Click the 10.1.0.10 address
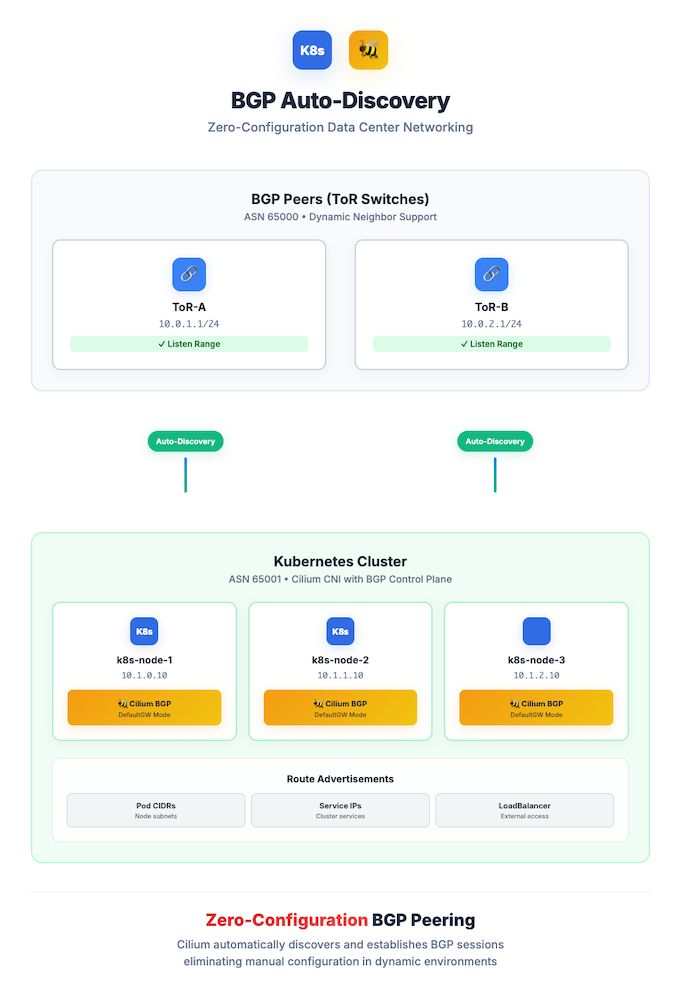The width and height of the screenshot is (674, 983). [x=144, y=676]
